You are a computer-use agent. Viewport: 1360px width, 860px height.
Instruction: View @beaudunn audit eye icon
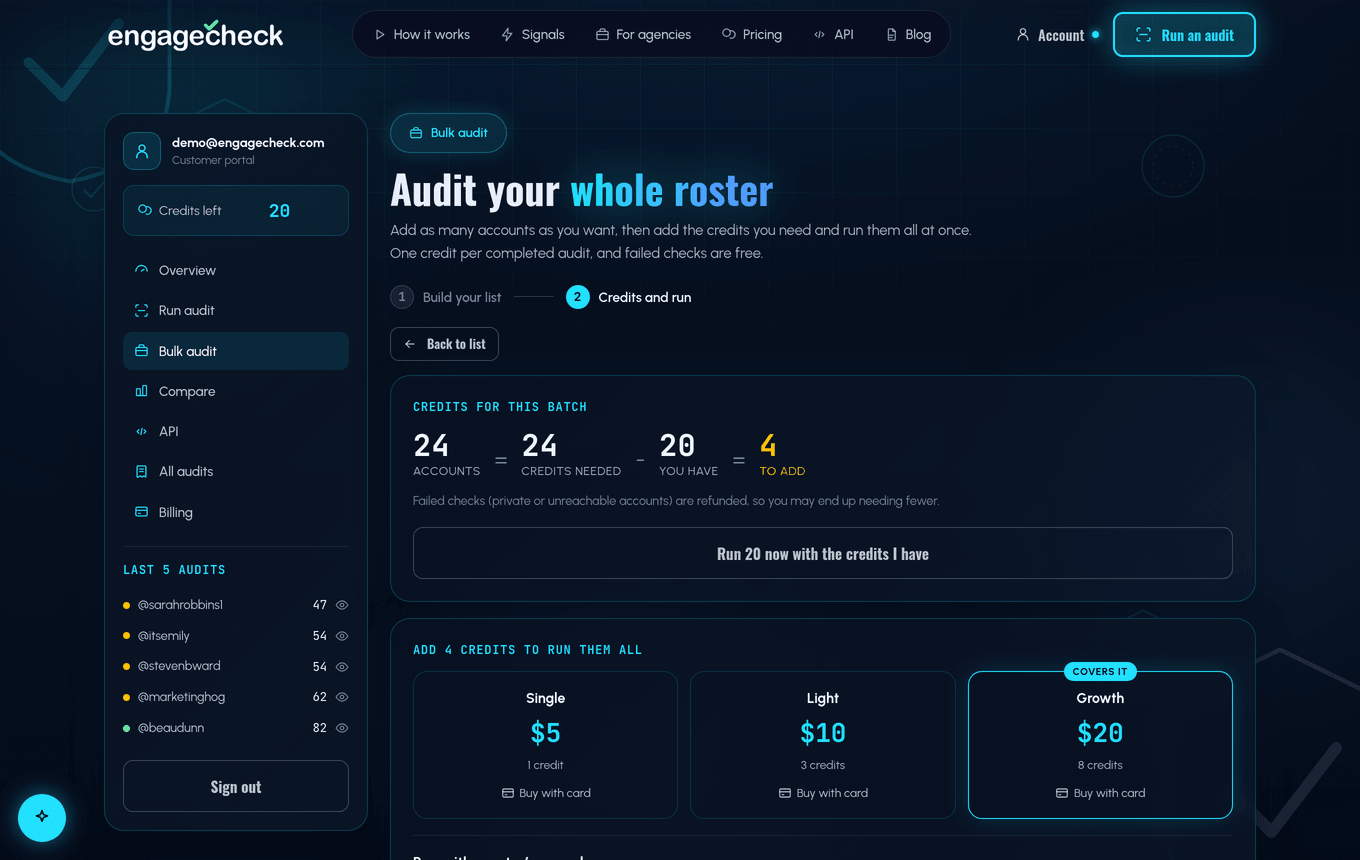click(x=342, y=728)
